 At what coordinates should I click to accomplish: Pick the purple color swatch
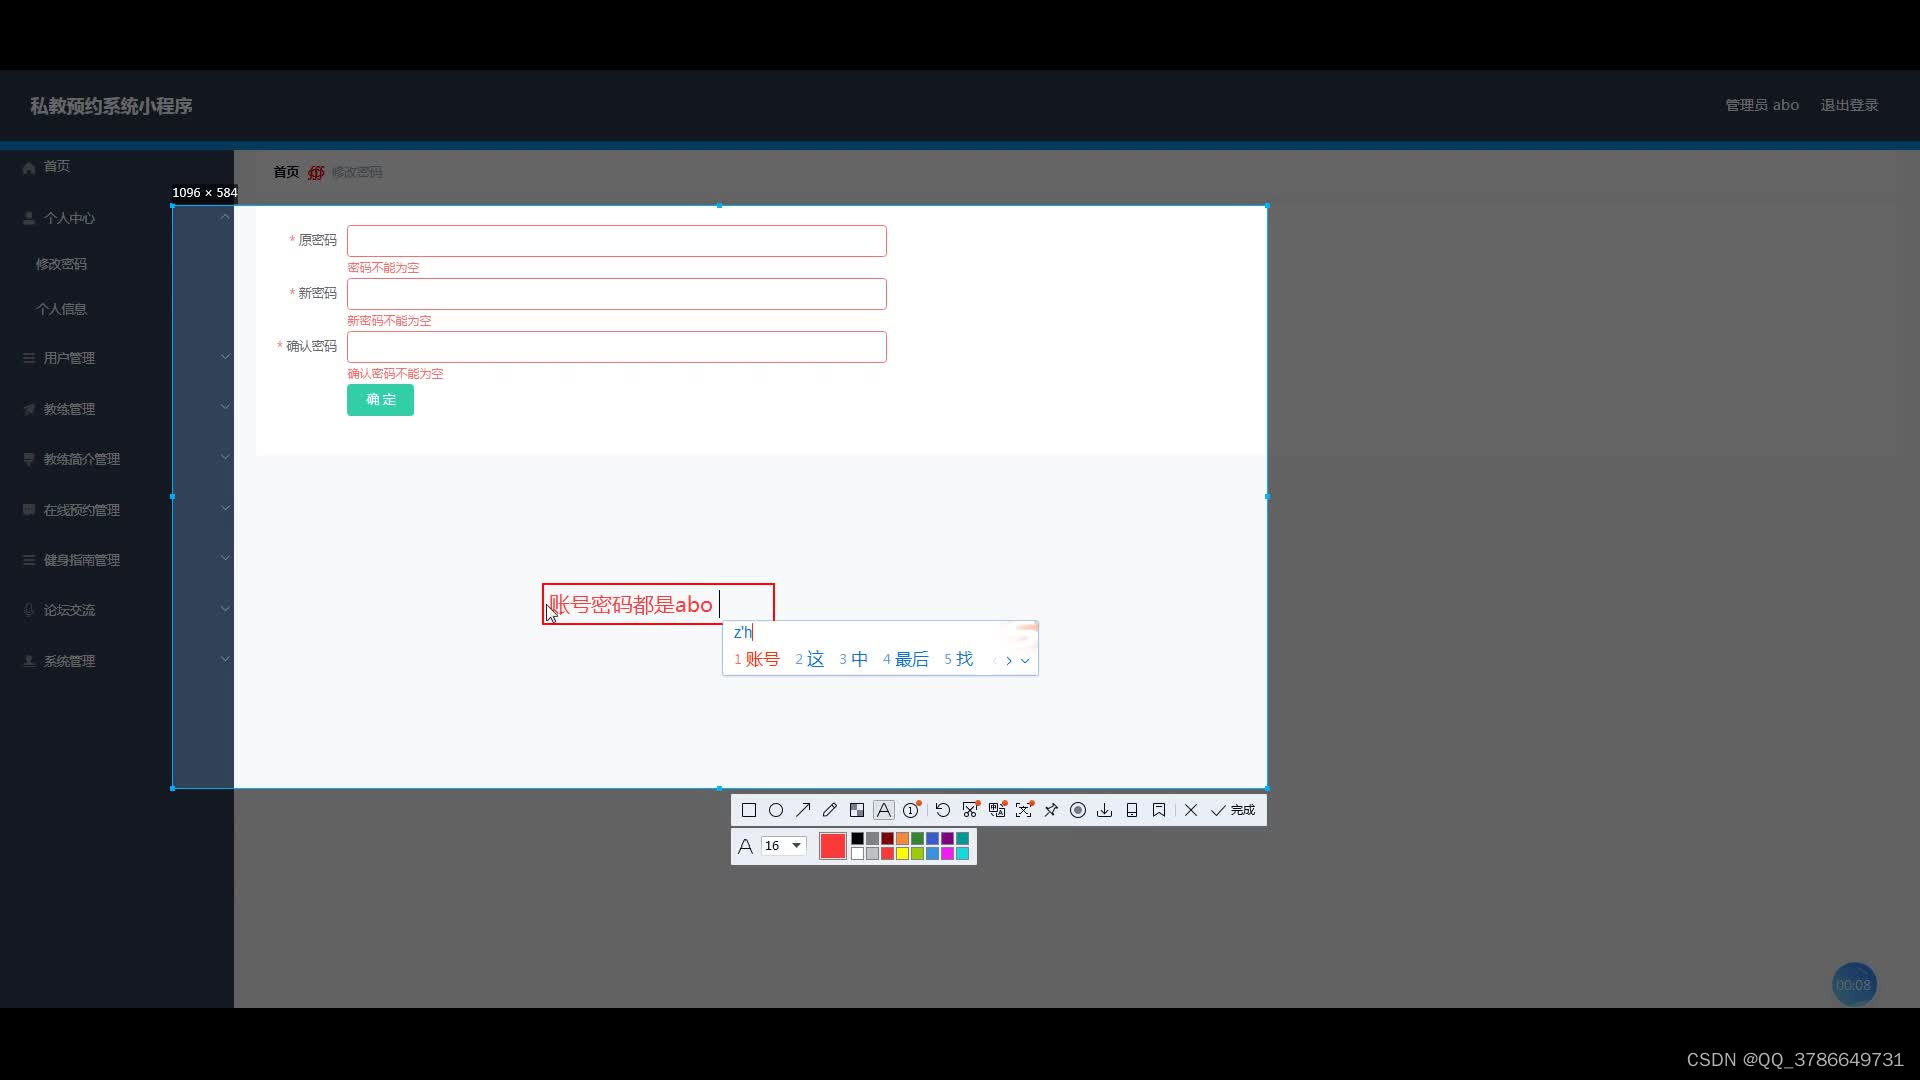[948, 839]
